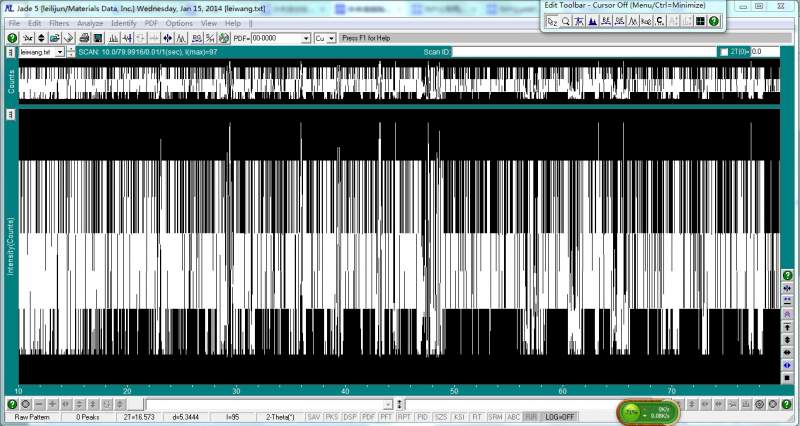Click the C tool in Edit Toolbar

pyautogui.click(x=660, y=21)
